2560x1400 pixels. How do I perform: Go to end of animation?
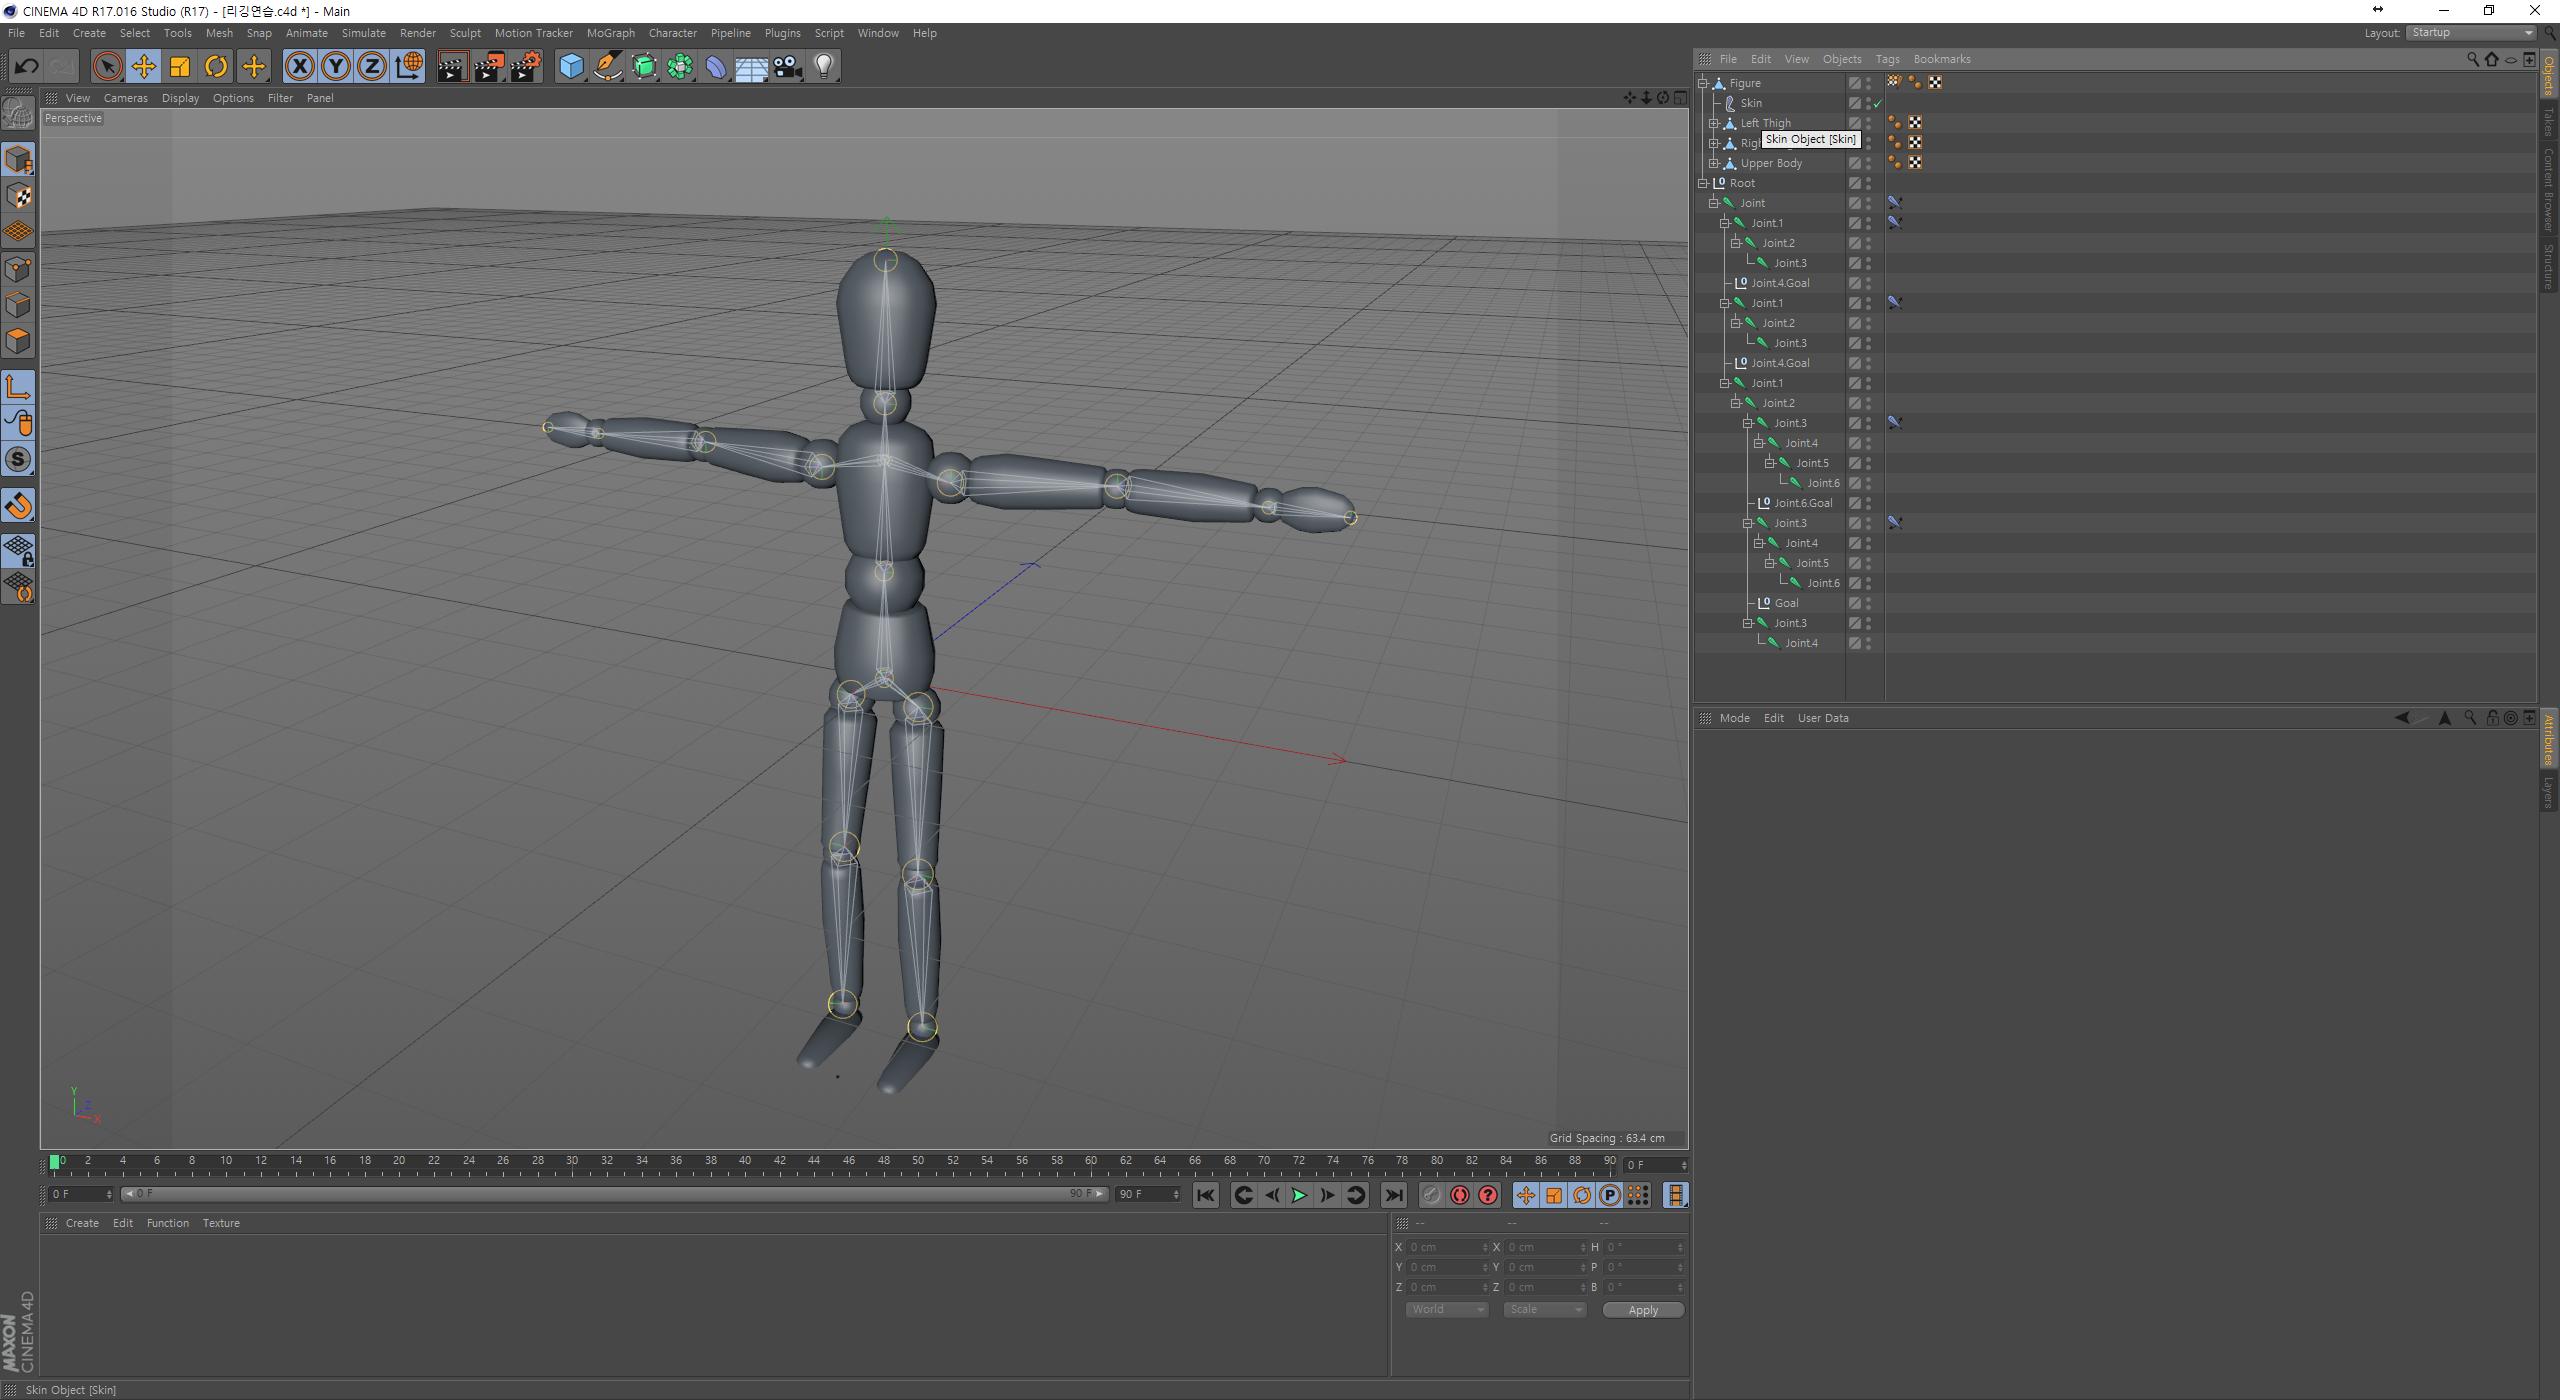(1393, 1195)
